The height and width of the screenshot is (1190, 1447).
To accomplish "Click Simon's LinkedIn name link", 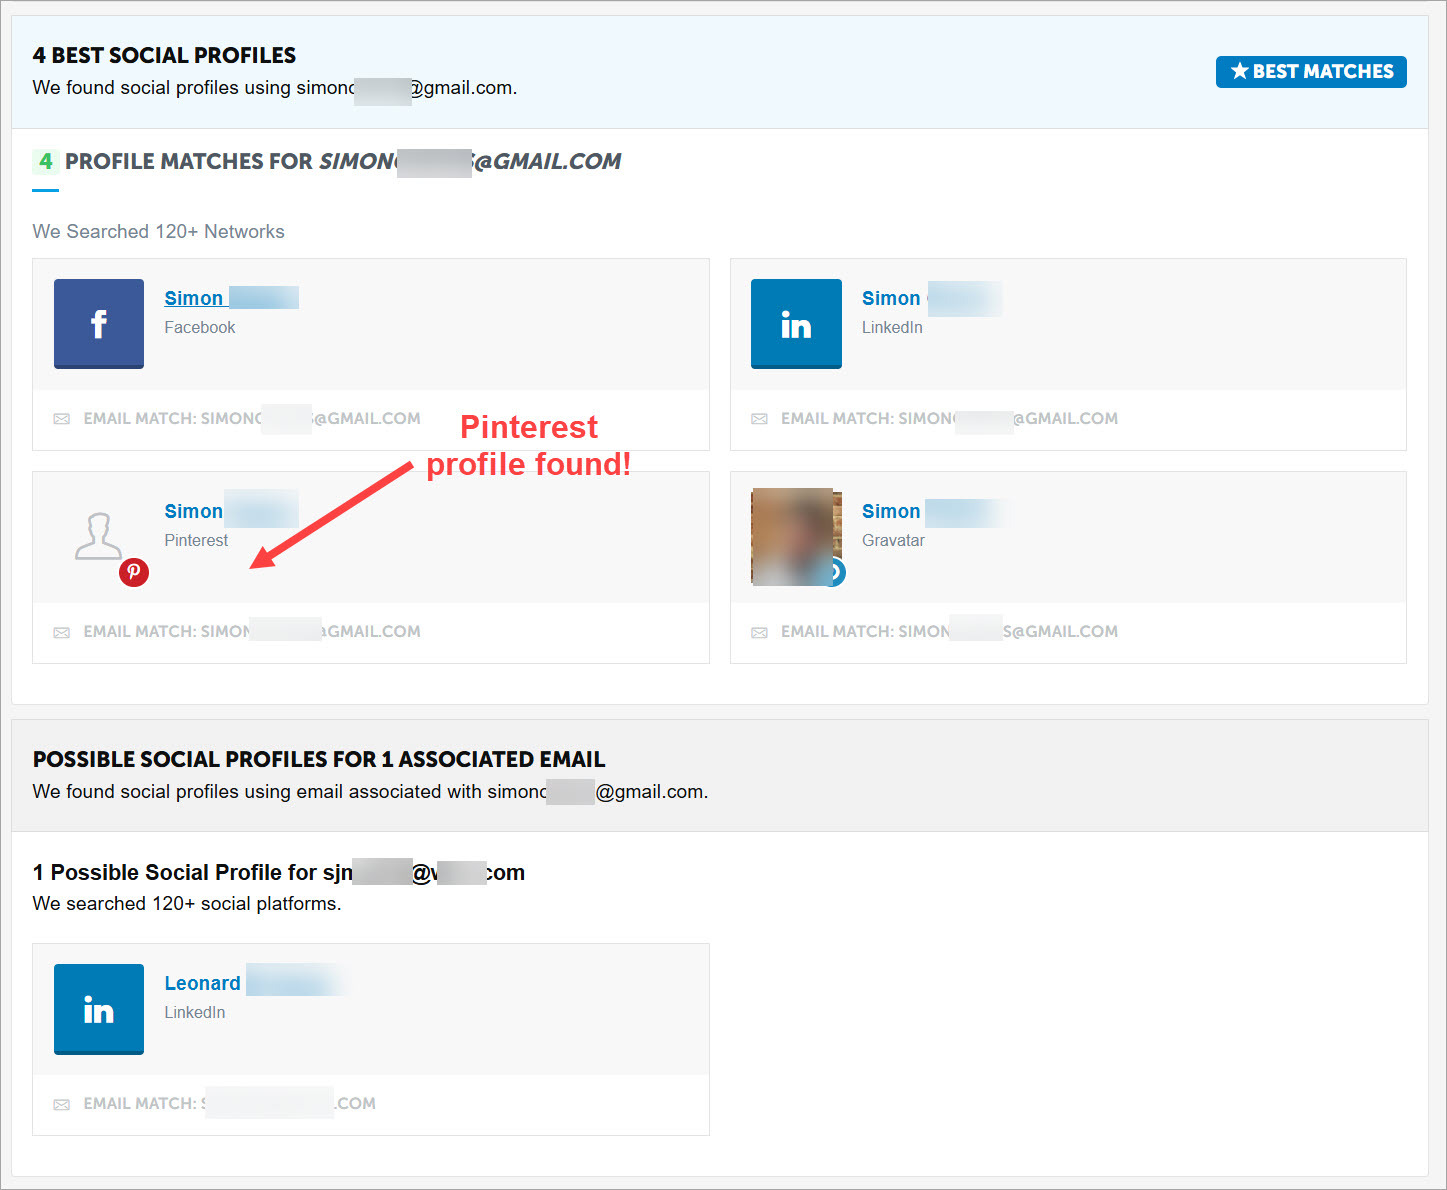I will coord(890,297).
